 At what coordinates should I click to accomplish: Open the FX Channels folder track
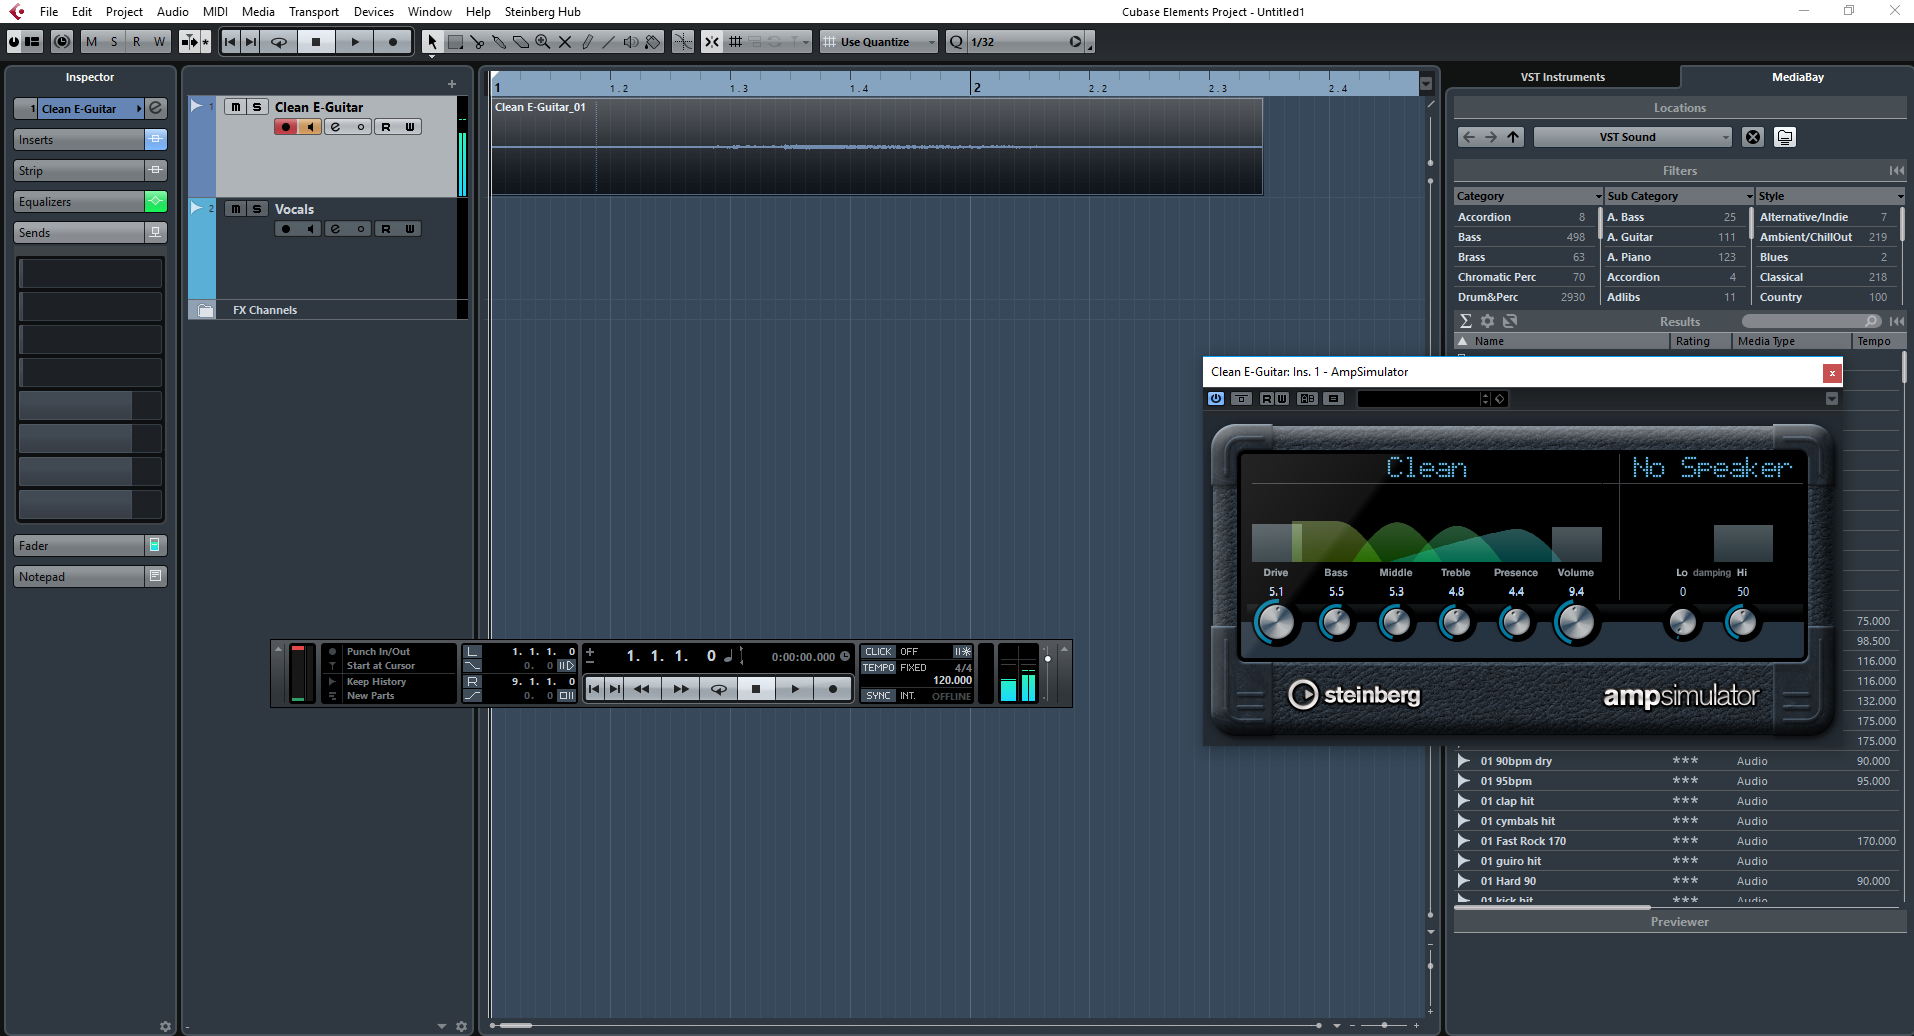click(205, 310)
